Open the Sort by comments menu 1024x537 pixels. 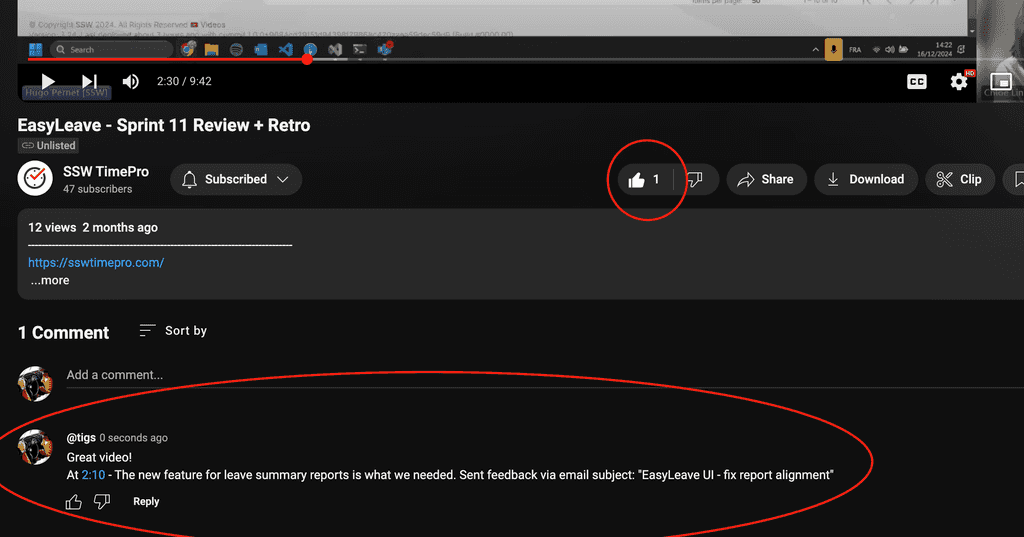tap(173, 331)
